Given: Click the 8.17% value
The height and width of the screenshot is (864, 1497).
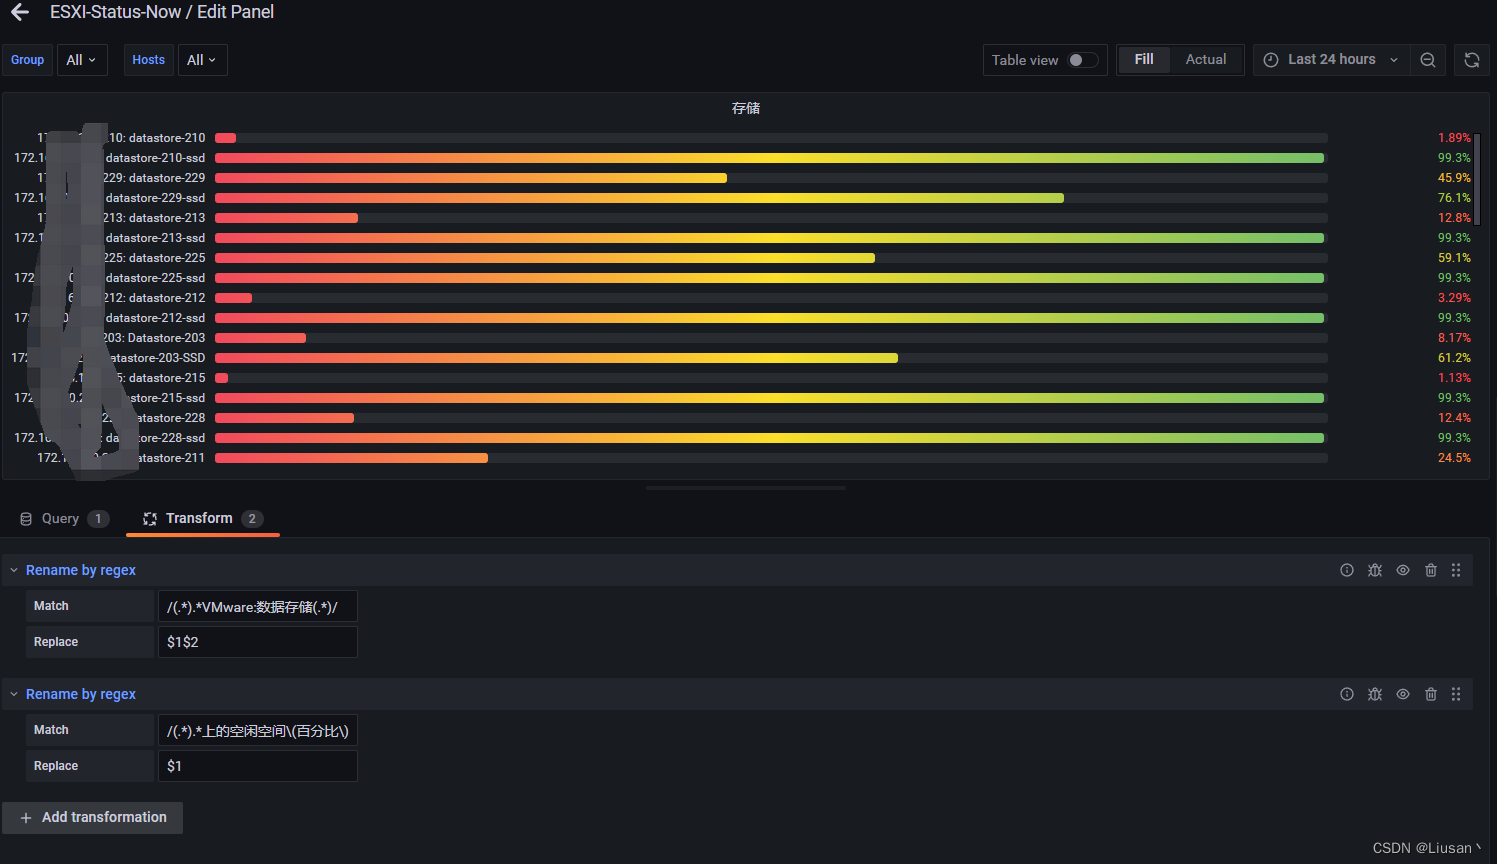Looking at the screenshot, I should (1454, 338).
